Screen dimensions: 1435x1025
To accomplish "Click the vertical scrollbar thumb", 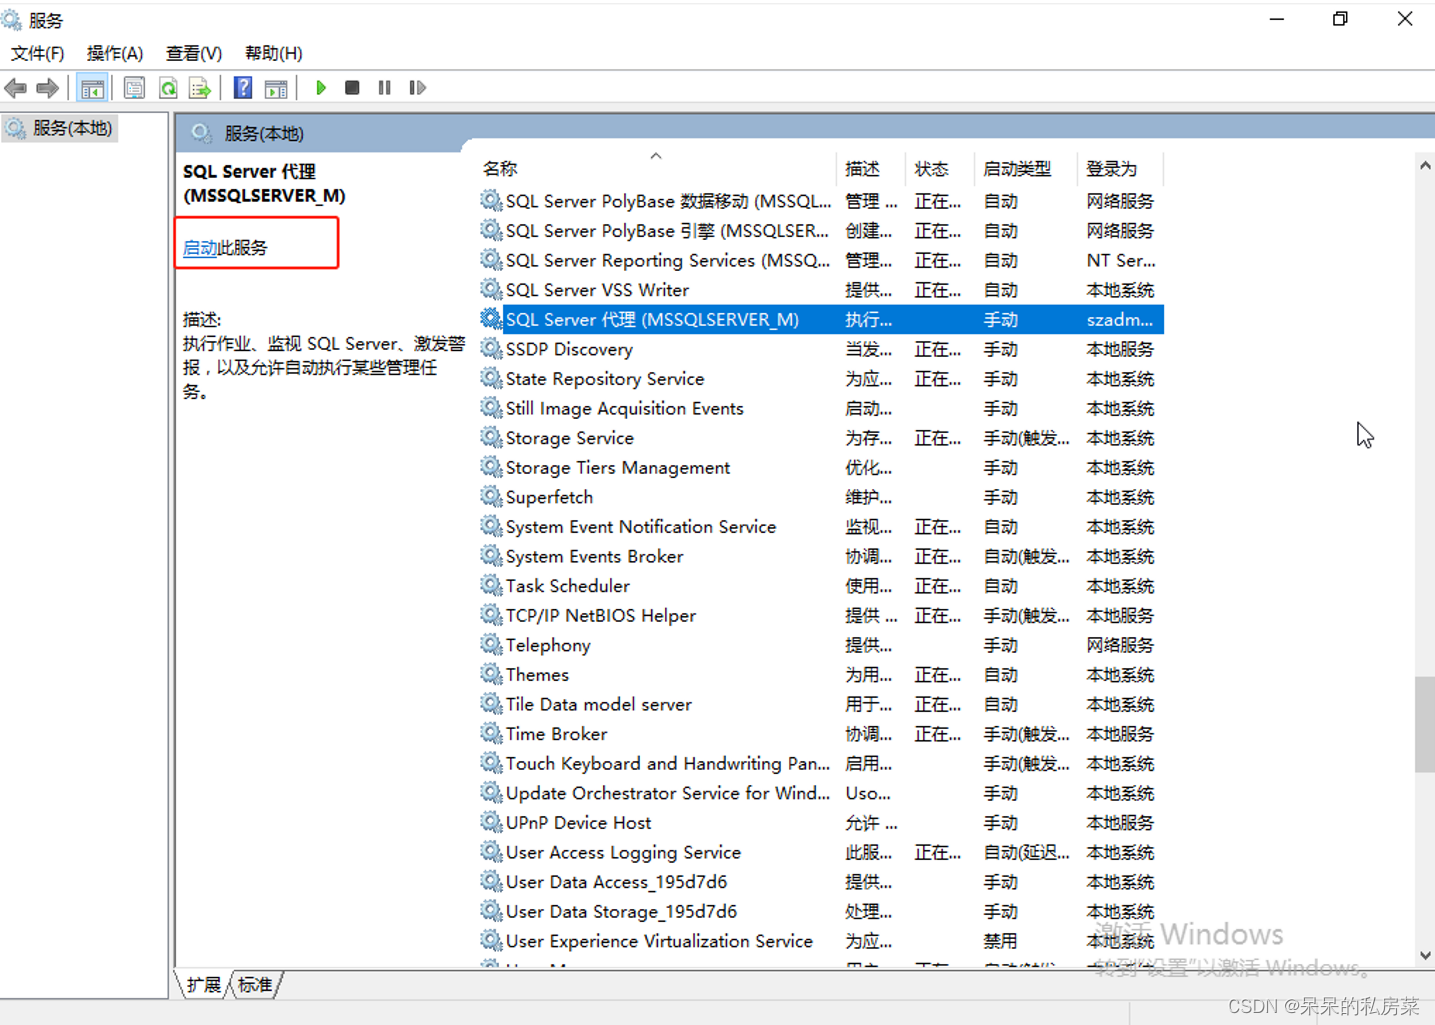I will 1425,724.
